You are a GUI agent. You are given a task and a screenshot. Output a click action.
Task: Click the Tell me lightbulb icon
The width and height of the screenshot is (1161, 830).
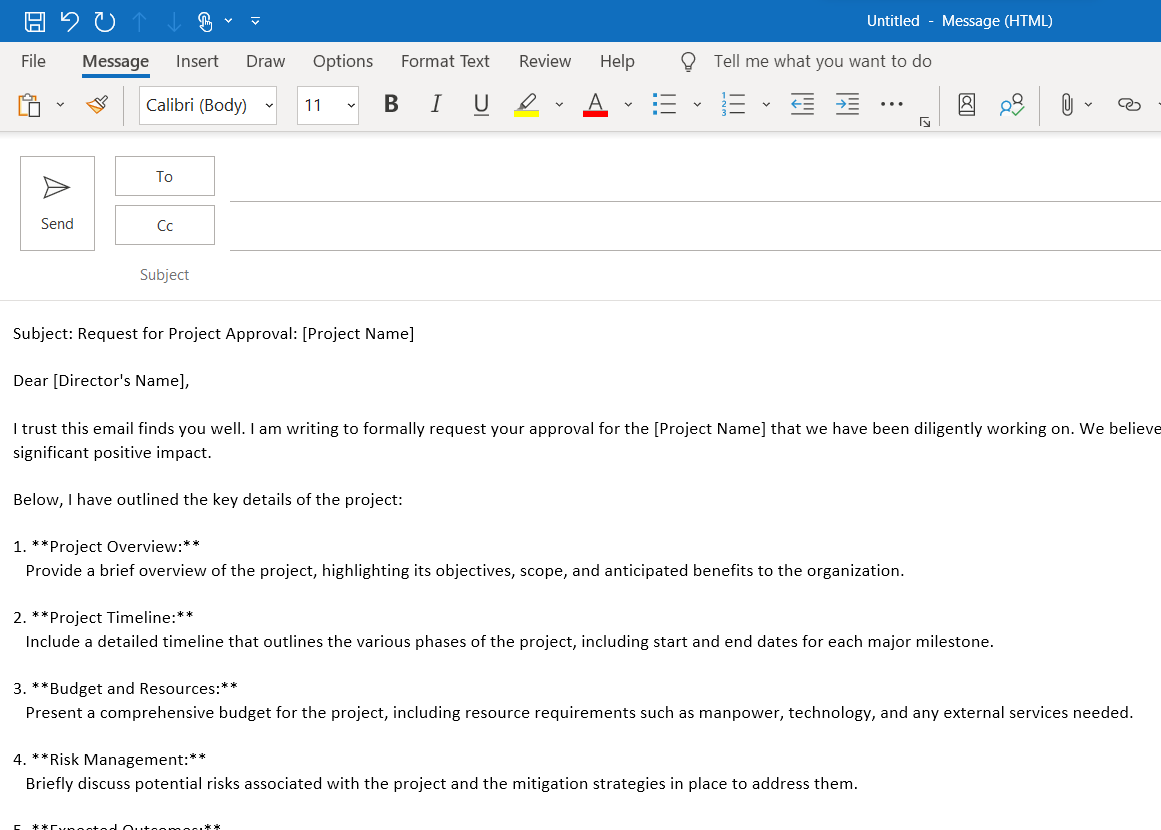click(x=689, y=61)
